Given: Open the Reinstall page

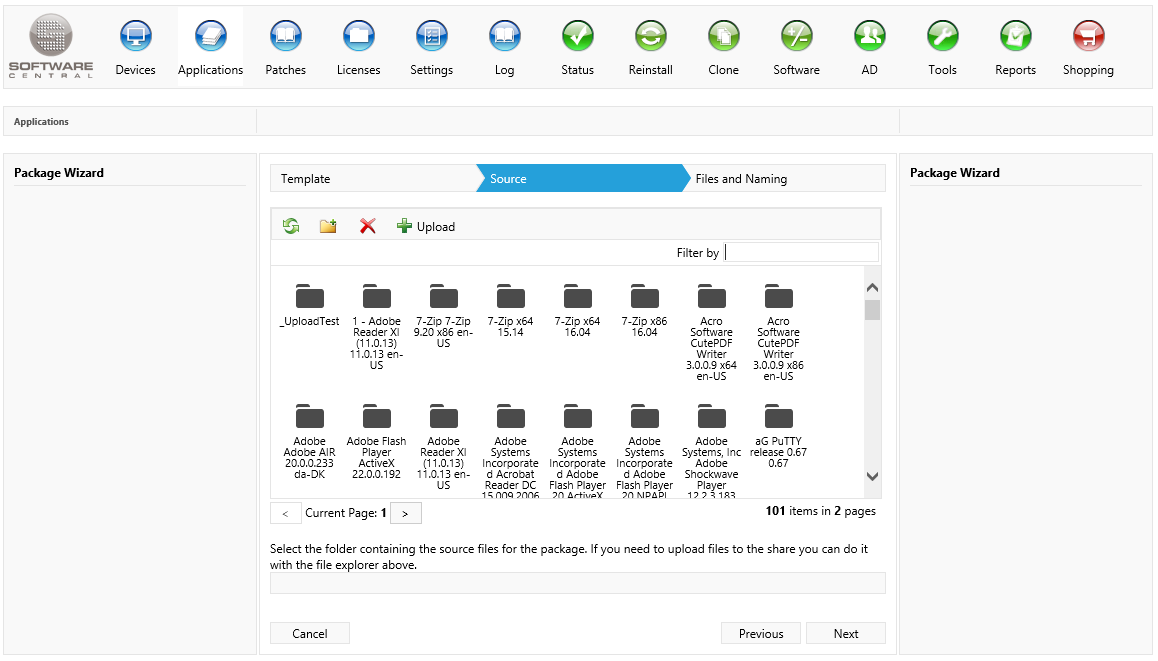Looking at the screenshot, I should [650, 48].
